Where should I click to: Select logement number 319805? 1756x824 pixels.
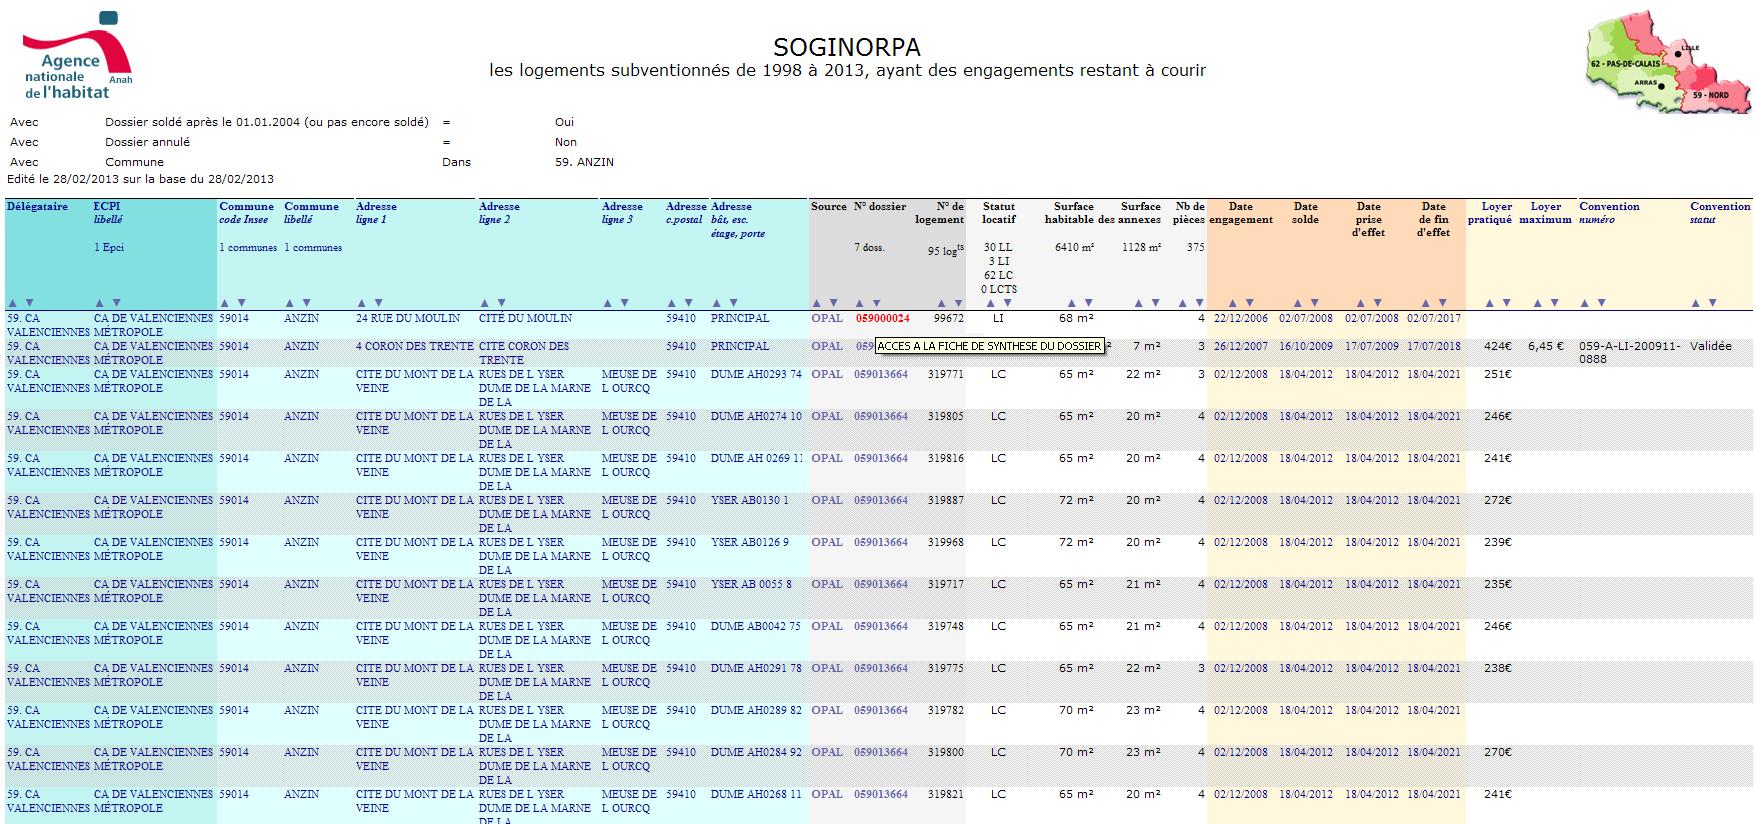point(945,417)
